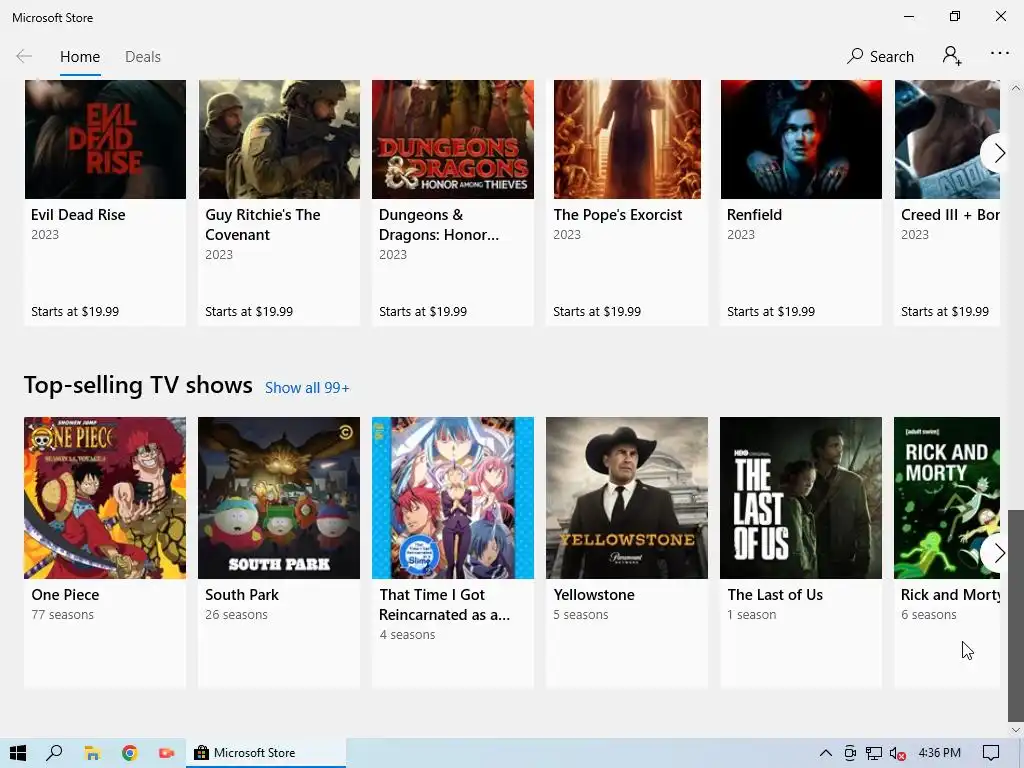Viewport: 1024px width, 768px height.
Task: Open the Renfield movie poster
Action: pos(801,139)
